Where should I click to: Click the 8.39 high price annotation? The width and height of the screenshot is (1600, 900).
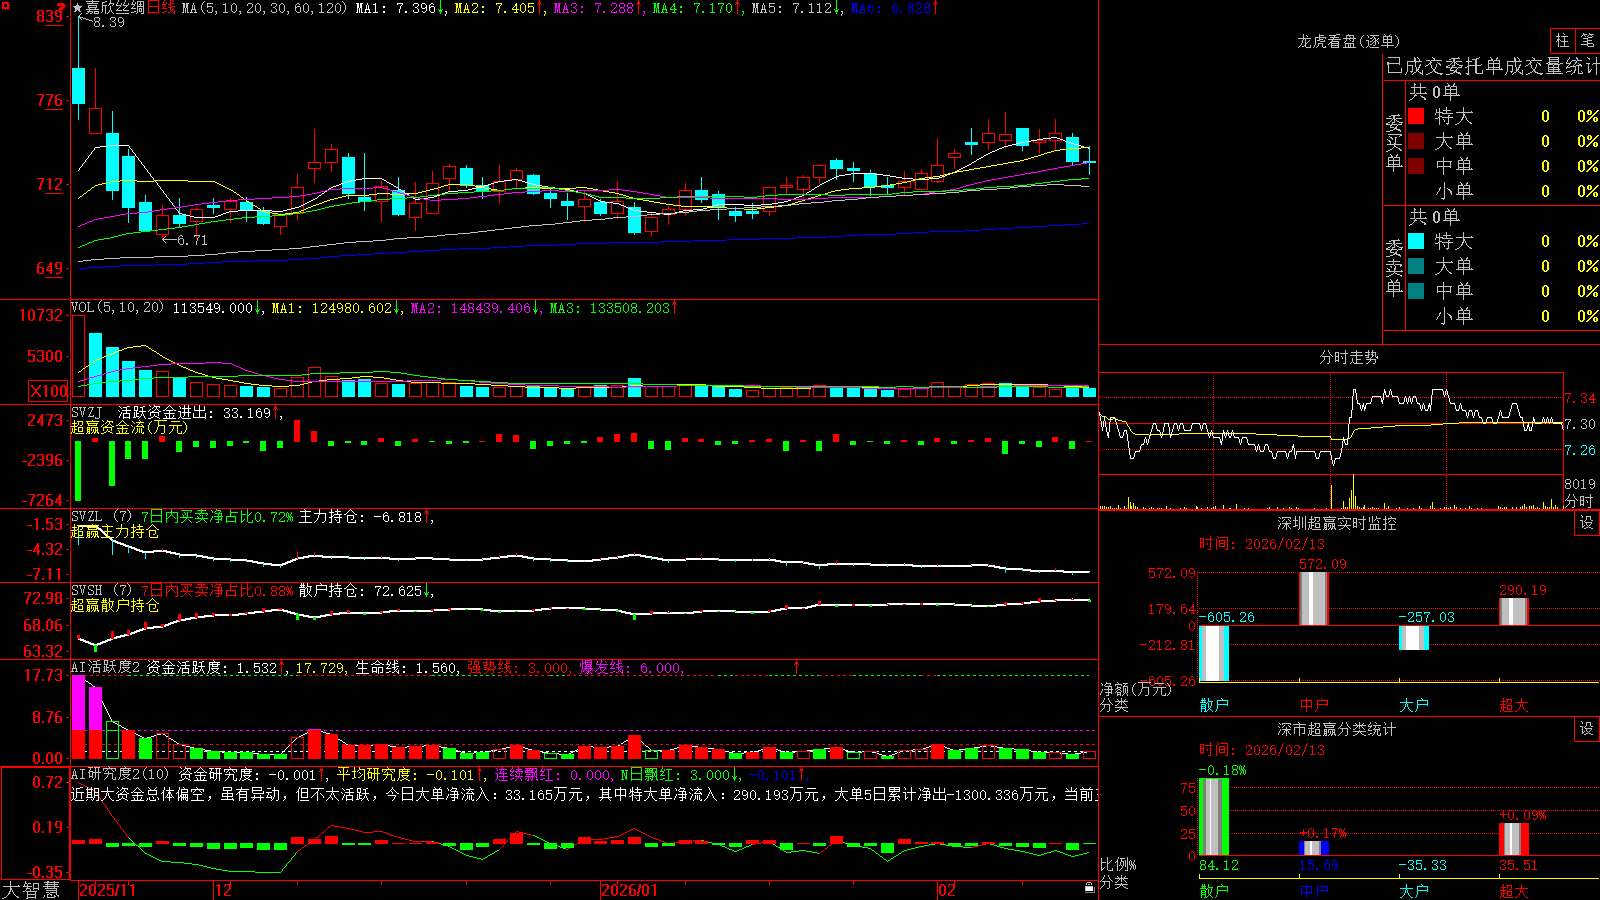(x=108, y=22)
